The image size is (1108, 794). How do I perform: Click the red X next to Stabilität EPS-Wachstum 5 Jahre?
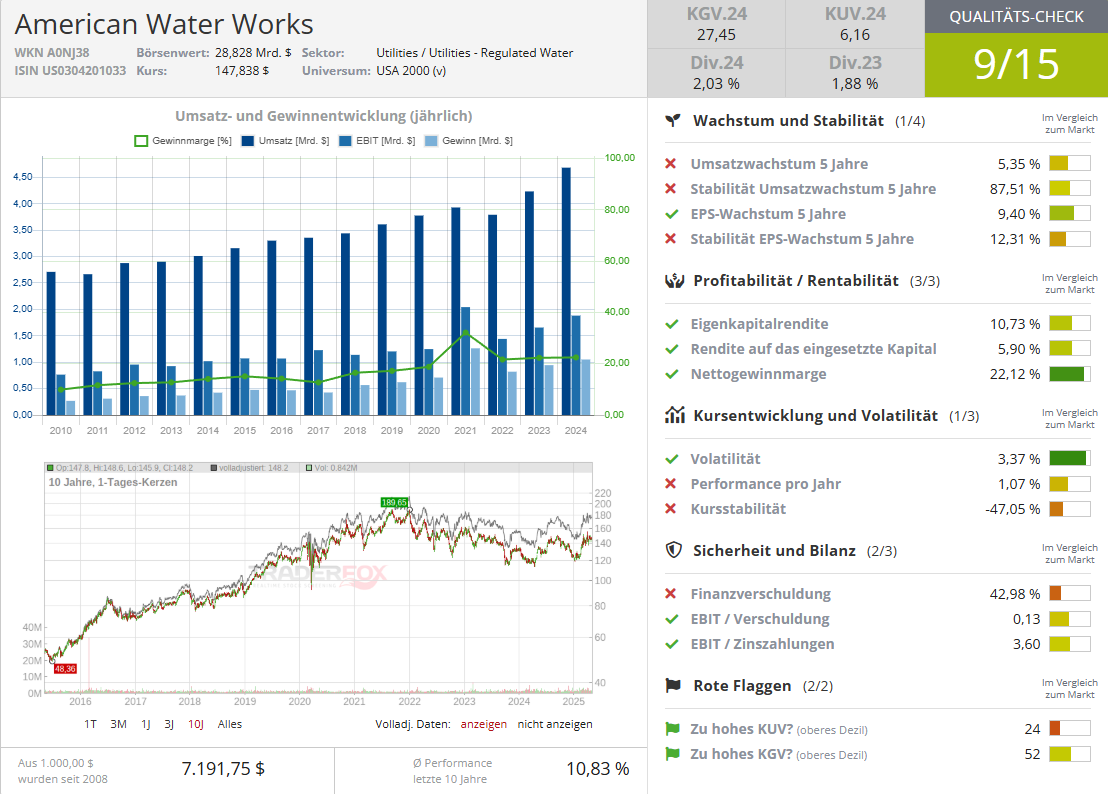[x=671, y=239]
